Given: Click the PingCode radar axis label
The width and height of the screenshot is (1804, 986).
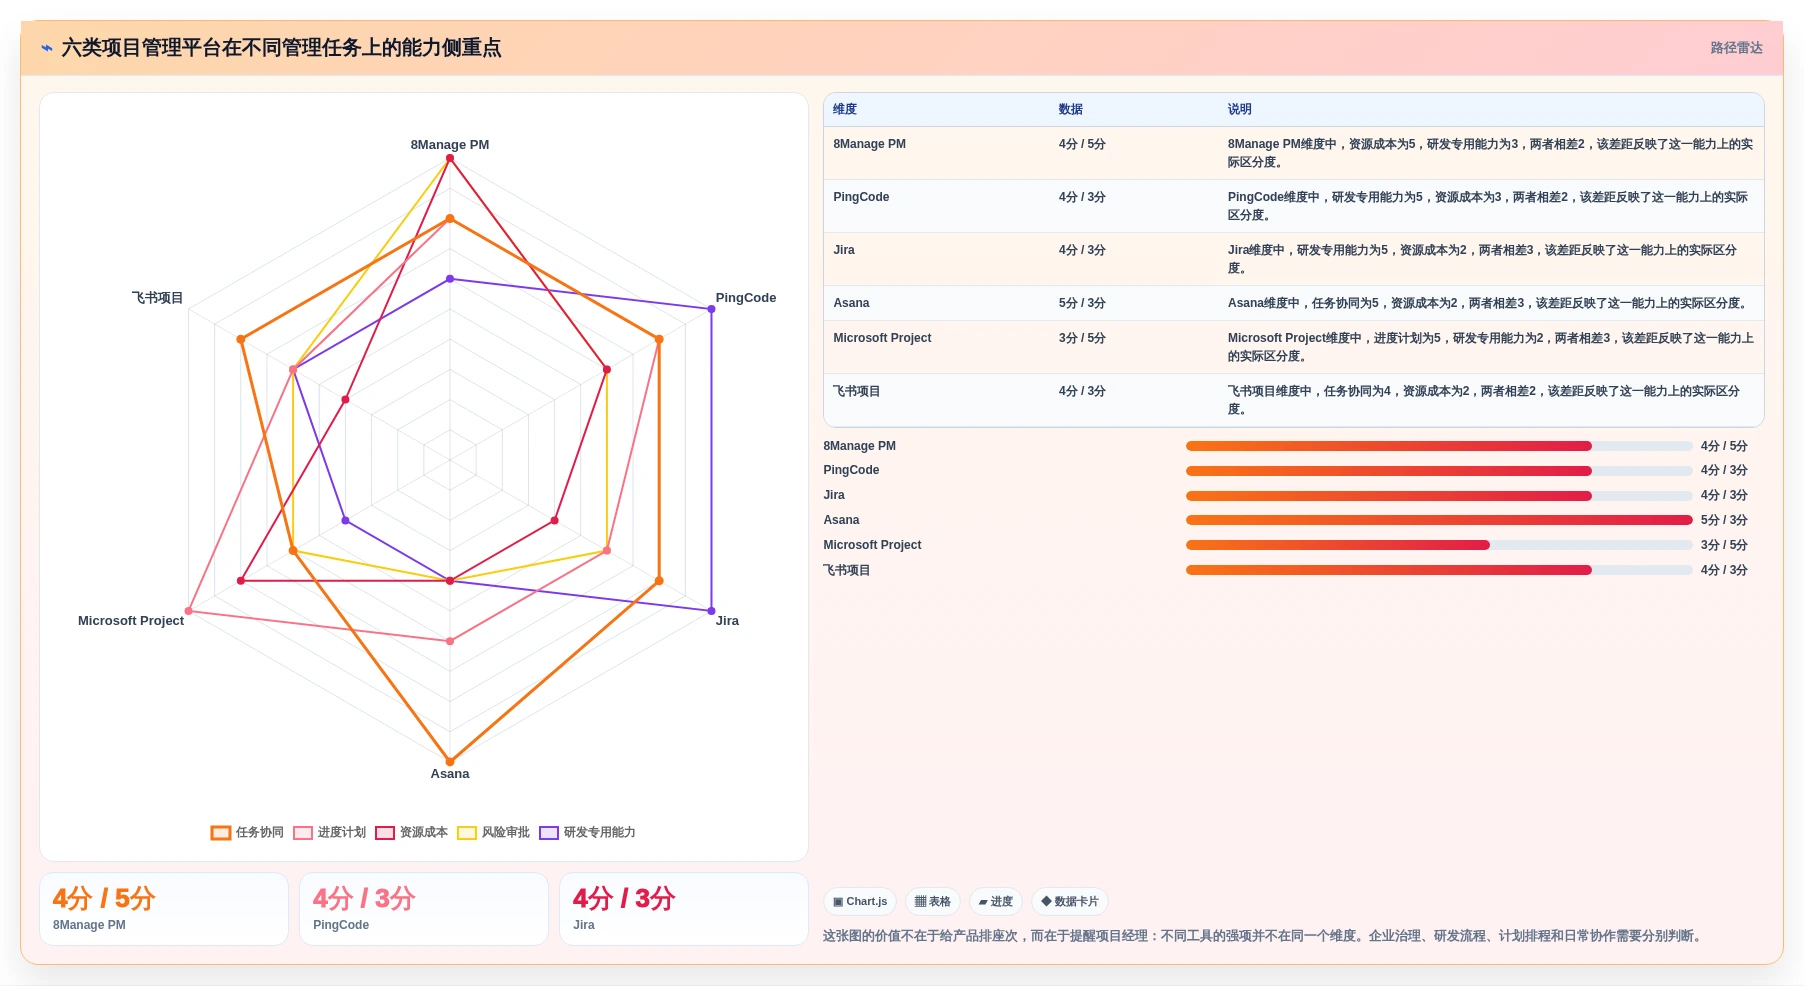Looking at the screenshot, I should pyautogui.click(x=746, y=297).
